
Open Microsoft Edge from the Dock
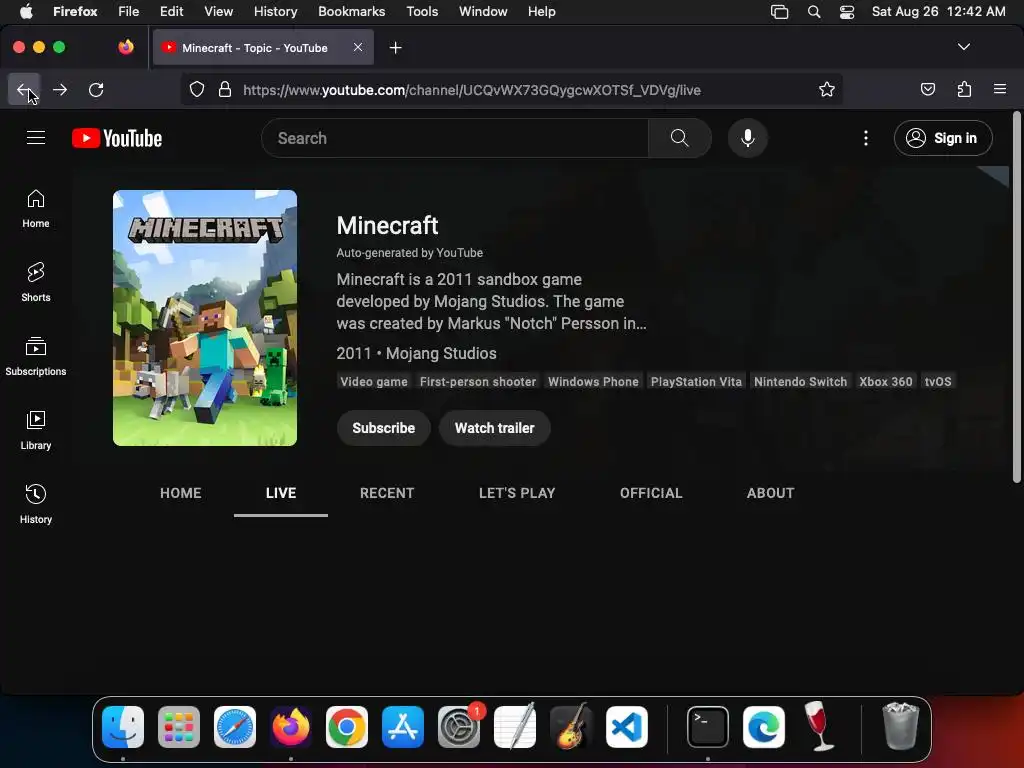click(763, 727)
